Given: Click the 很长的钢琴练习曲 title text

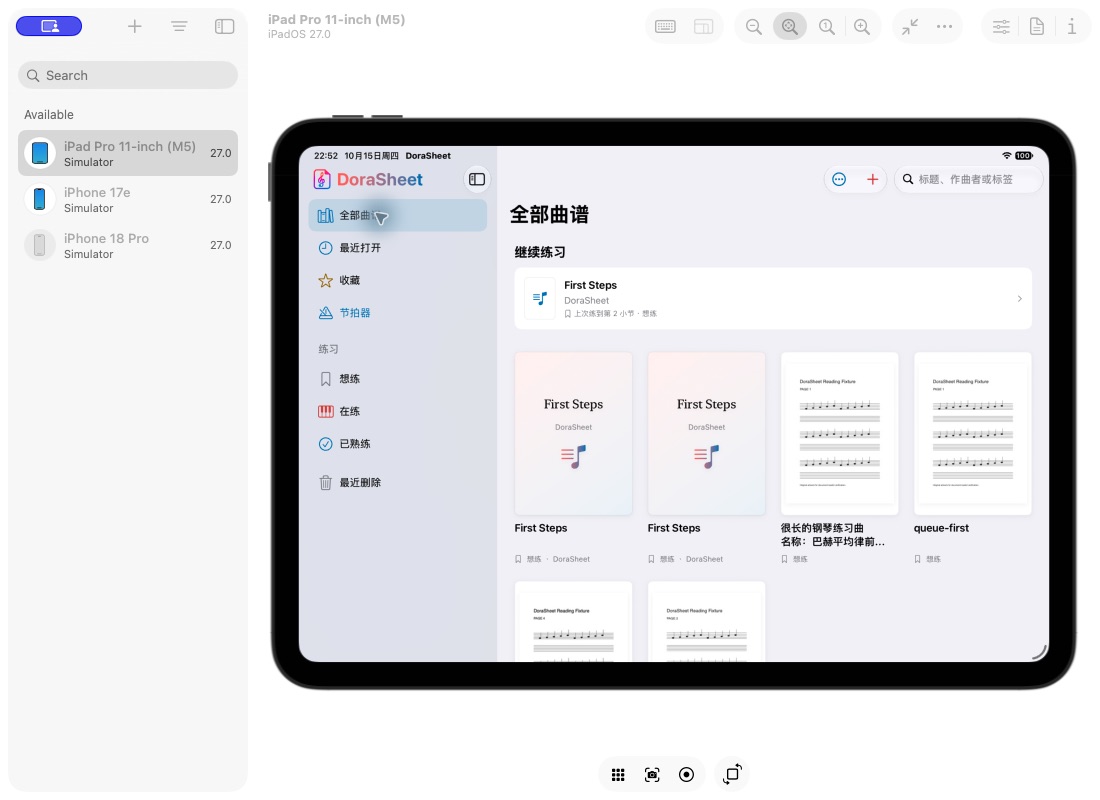Looking at the screenshot, I should (x=833, y=535).
